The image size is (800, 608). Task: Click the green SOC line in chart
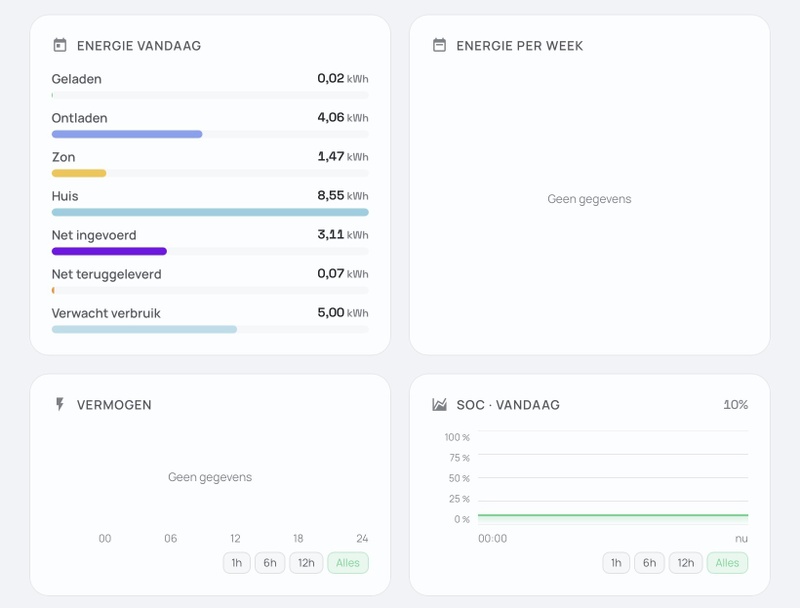[x=613, y=516]
